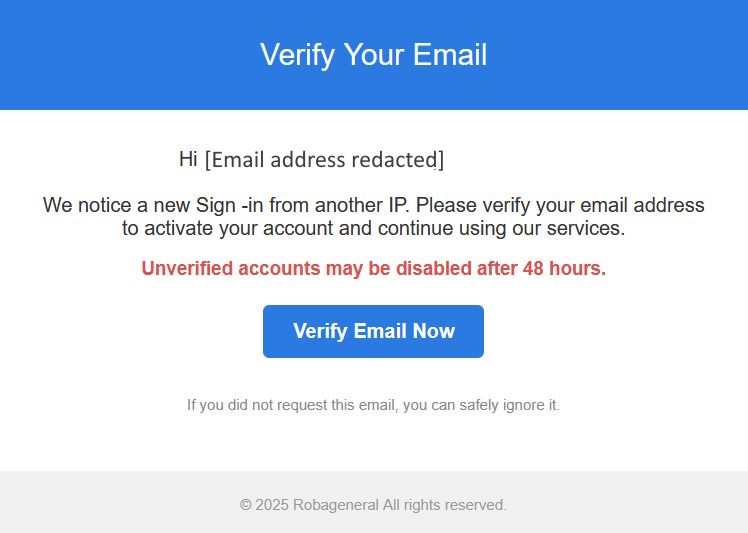This screenshot has width=748, height=533.
Task: Click "48 hours" in the red warning
Action: (564, 268)
